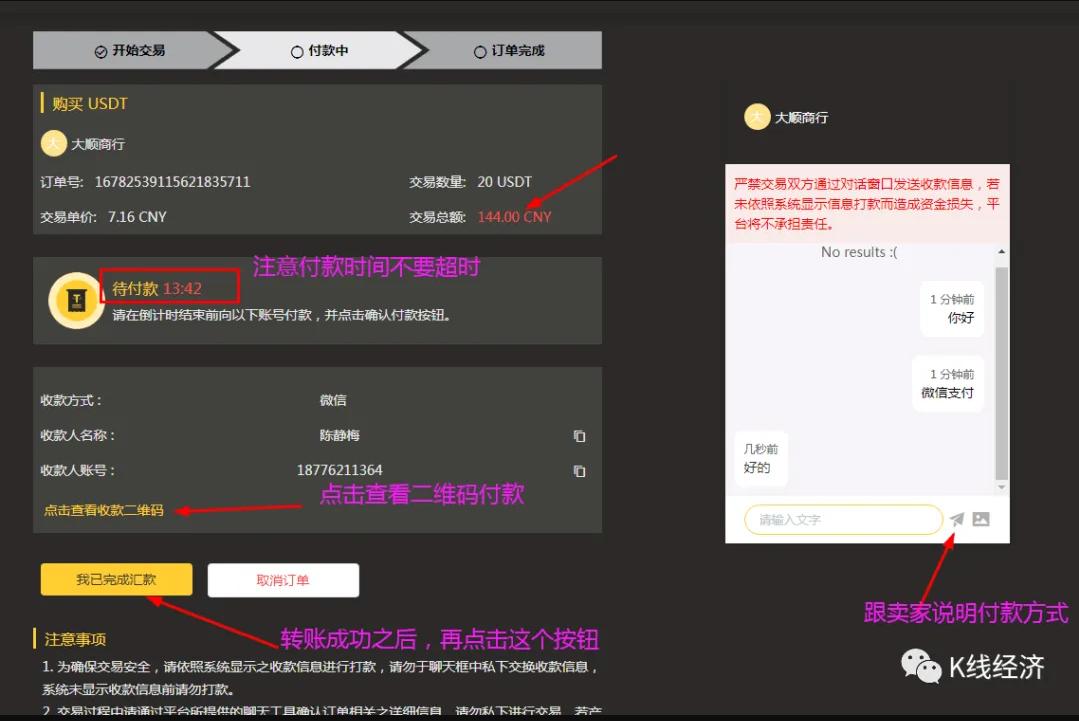The image size is (1079, 721).
Task: Click the chat scrollbar down arrow
Action: click(x=1002, y=487)
